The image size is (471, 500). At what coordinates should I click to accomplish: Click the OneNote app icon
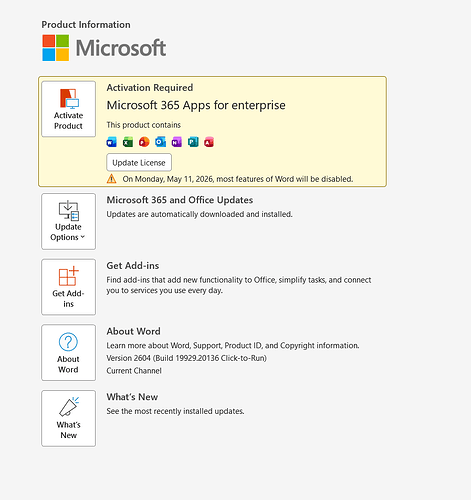[x=177, y=142]
